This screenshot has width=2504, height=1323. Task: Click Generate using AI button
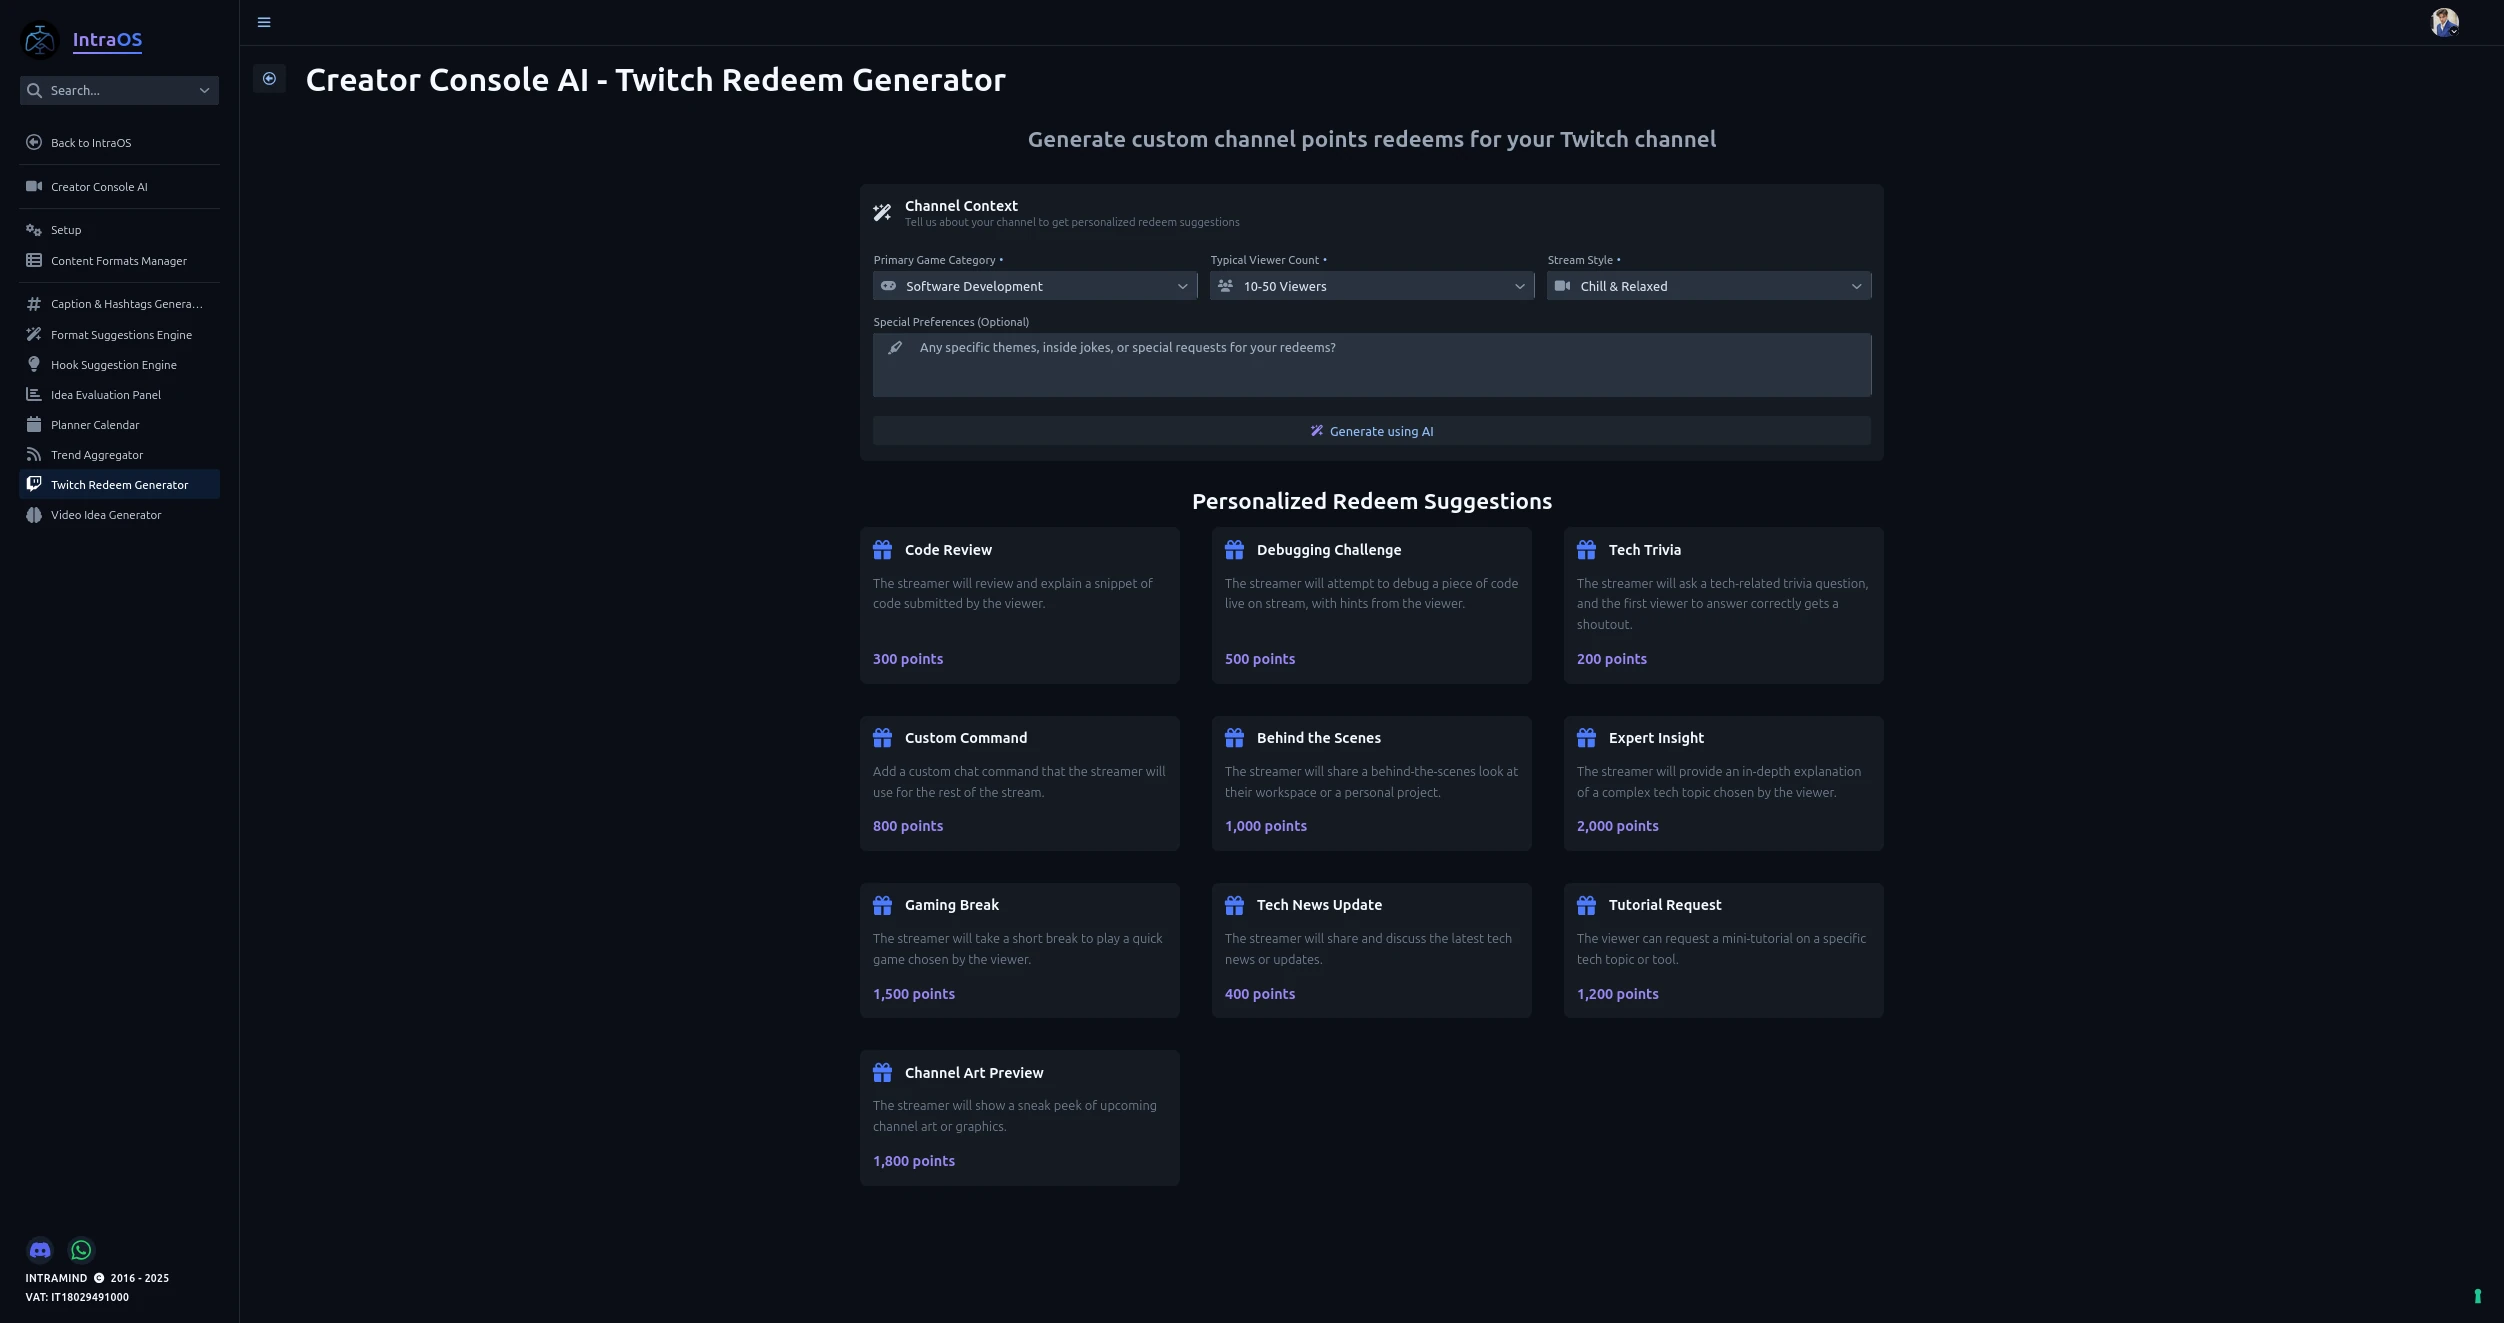[1371, 431]
